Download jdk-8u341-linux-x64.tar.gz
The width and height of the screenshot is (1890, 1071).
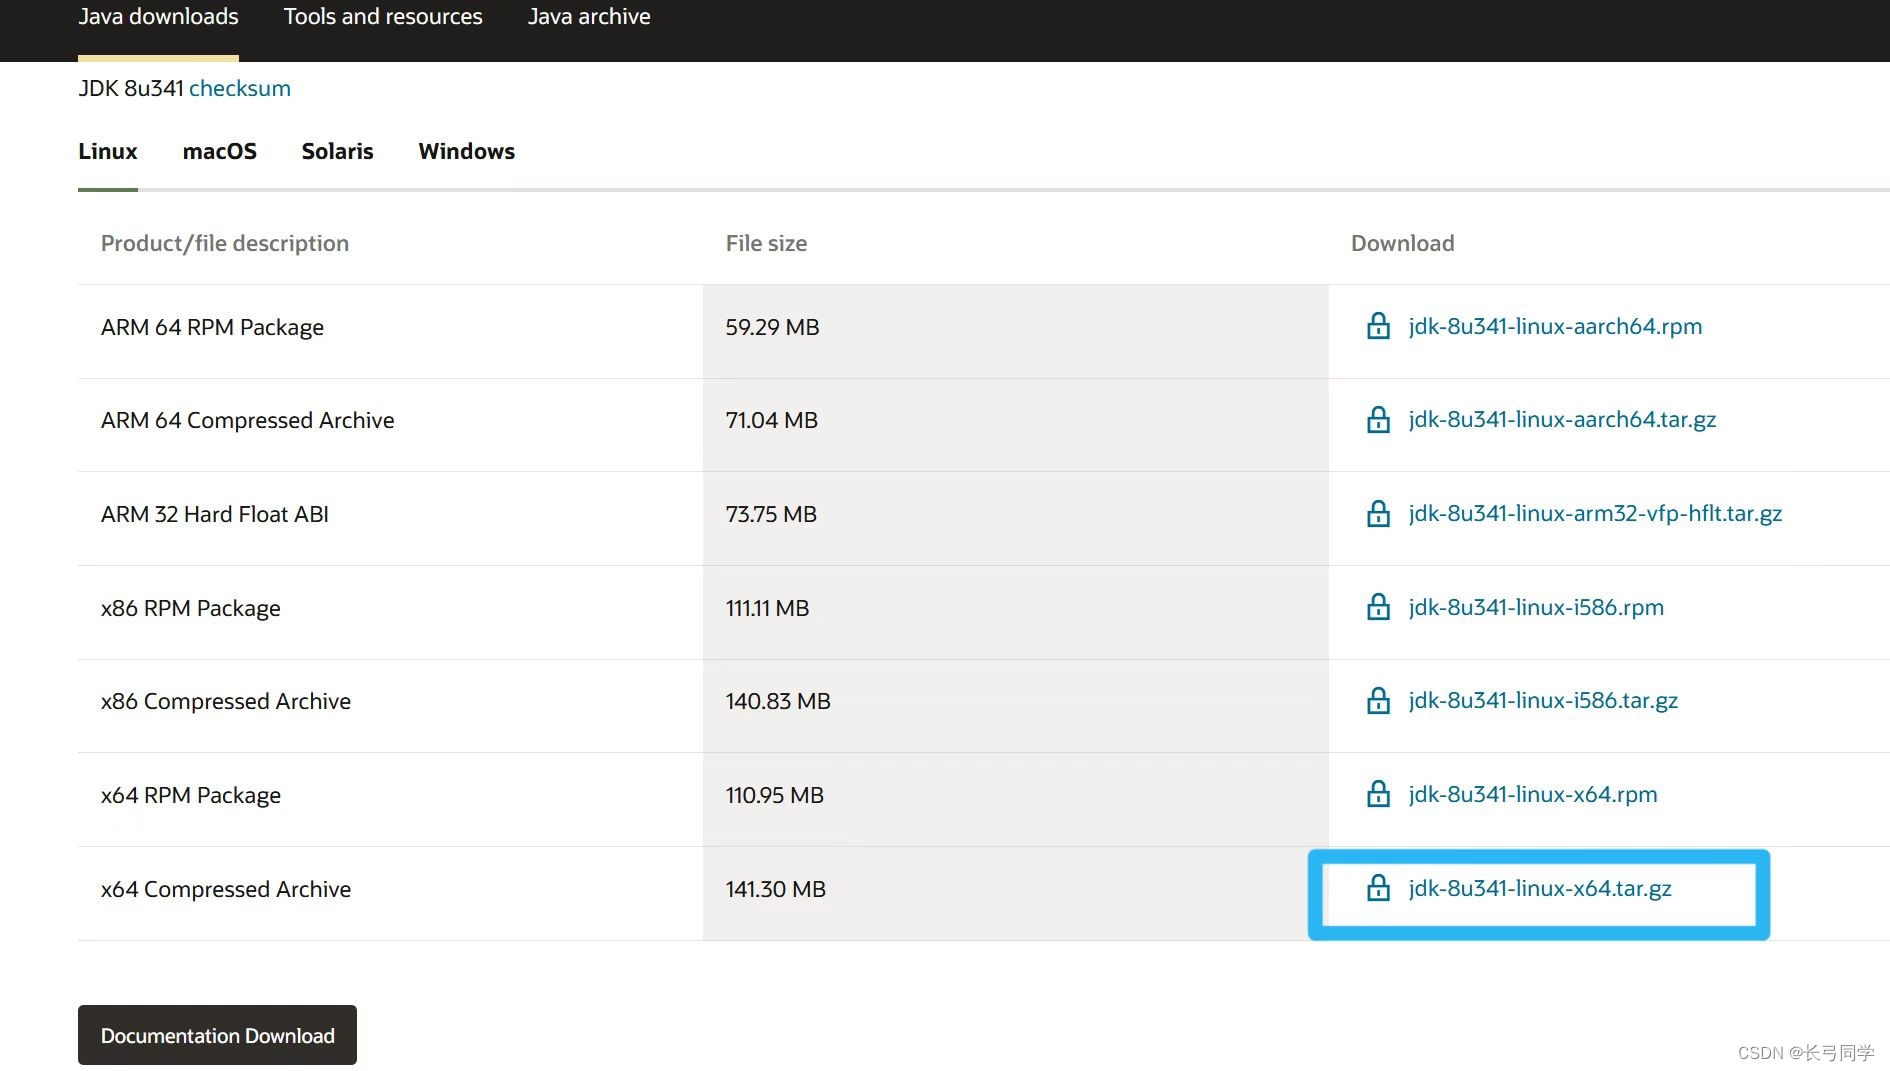(1539, 888)
